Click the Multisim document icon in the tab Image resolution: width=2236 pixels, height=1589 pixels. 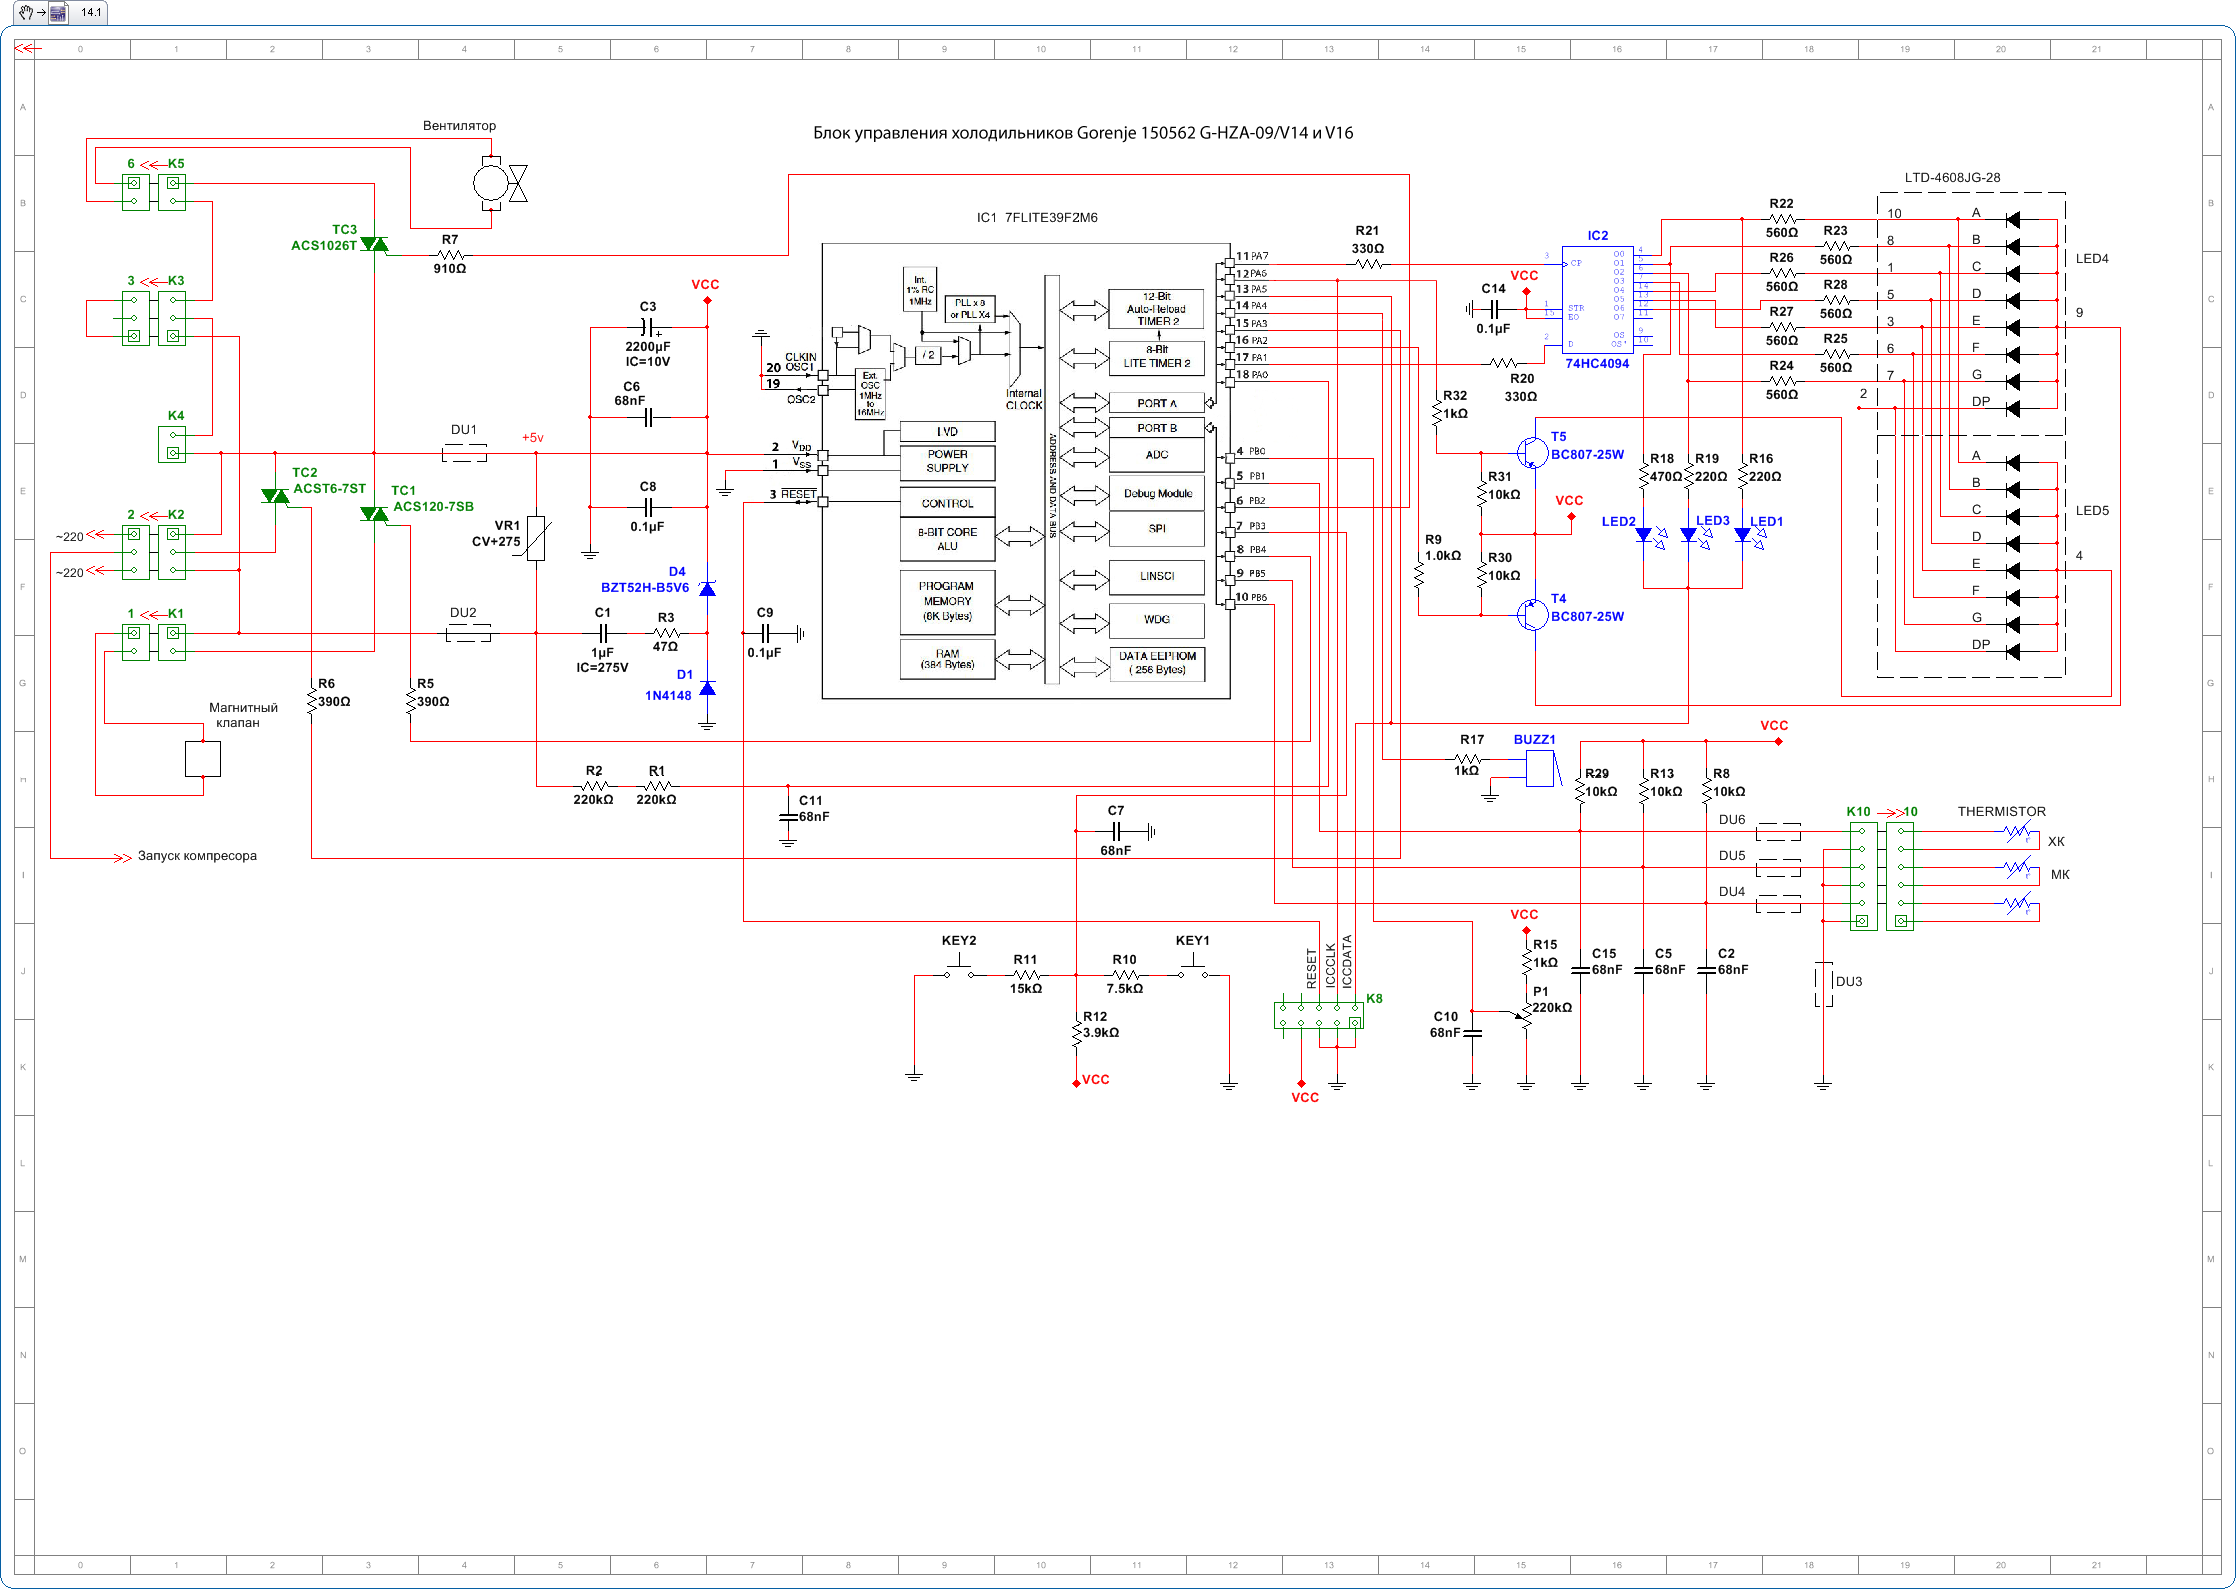click(x=58, y=13)
